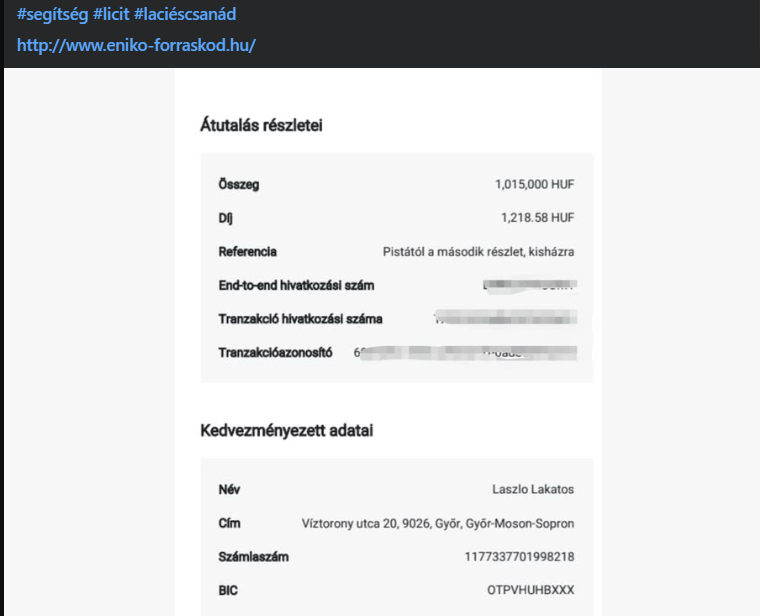This screenshot has height=616, width=760.
Task: Click the Tranzakcióazonosító label
Action: 275,353
